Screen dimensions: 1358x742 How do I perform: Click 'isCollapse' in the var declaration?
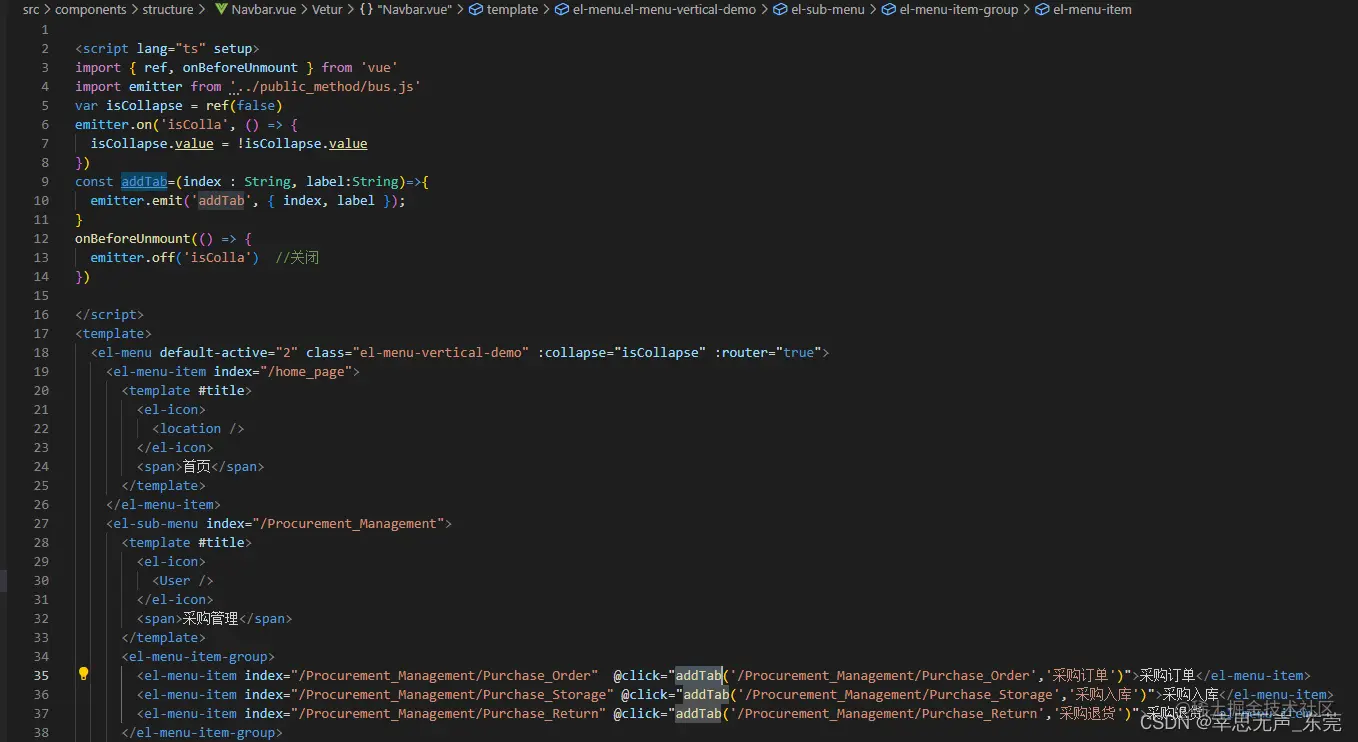(144, 105)
